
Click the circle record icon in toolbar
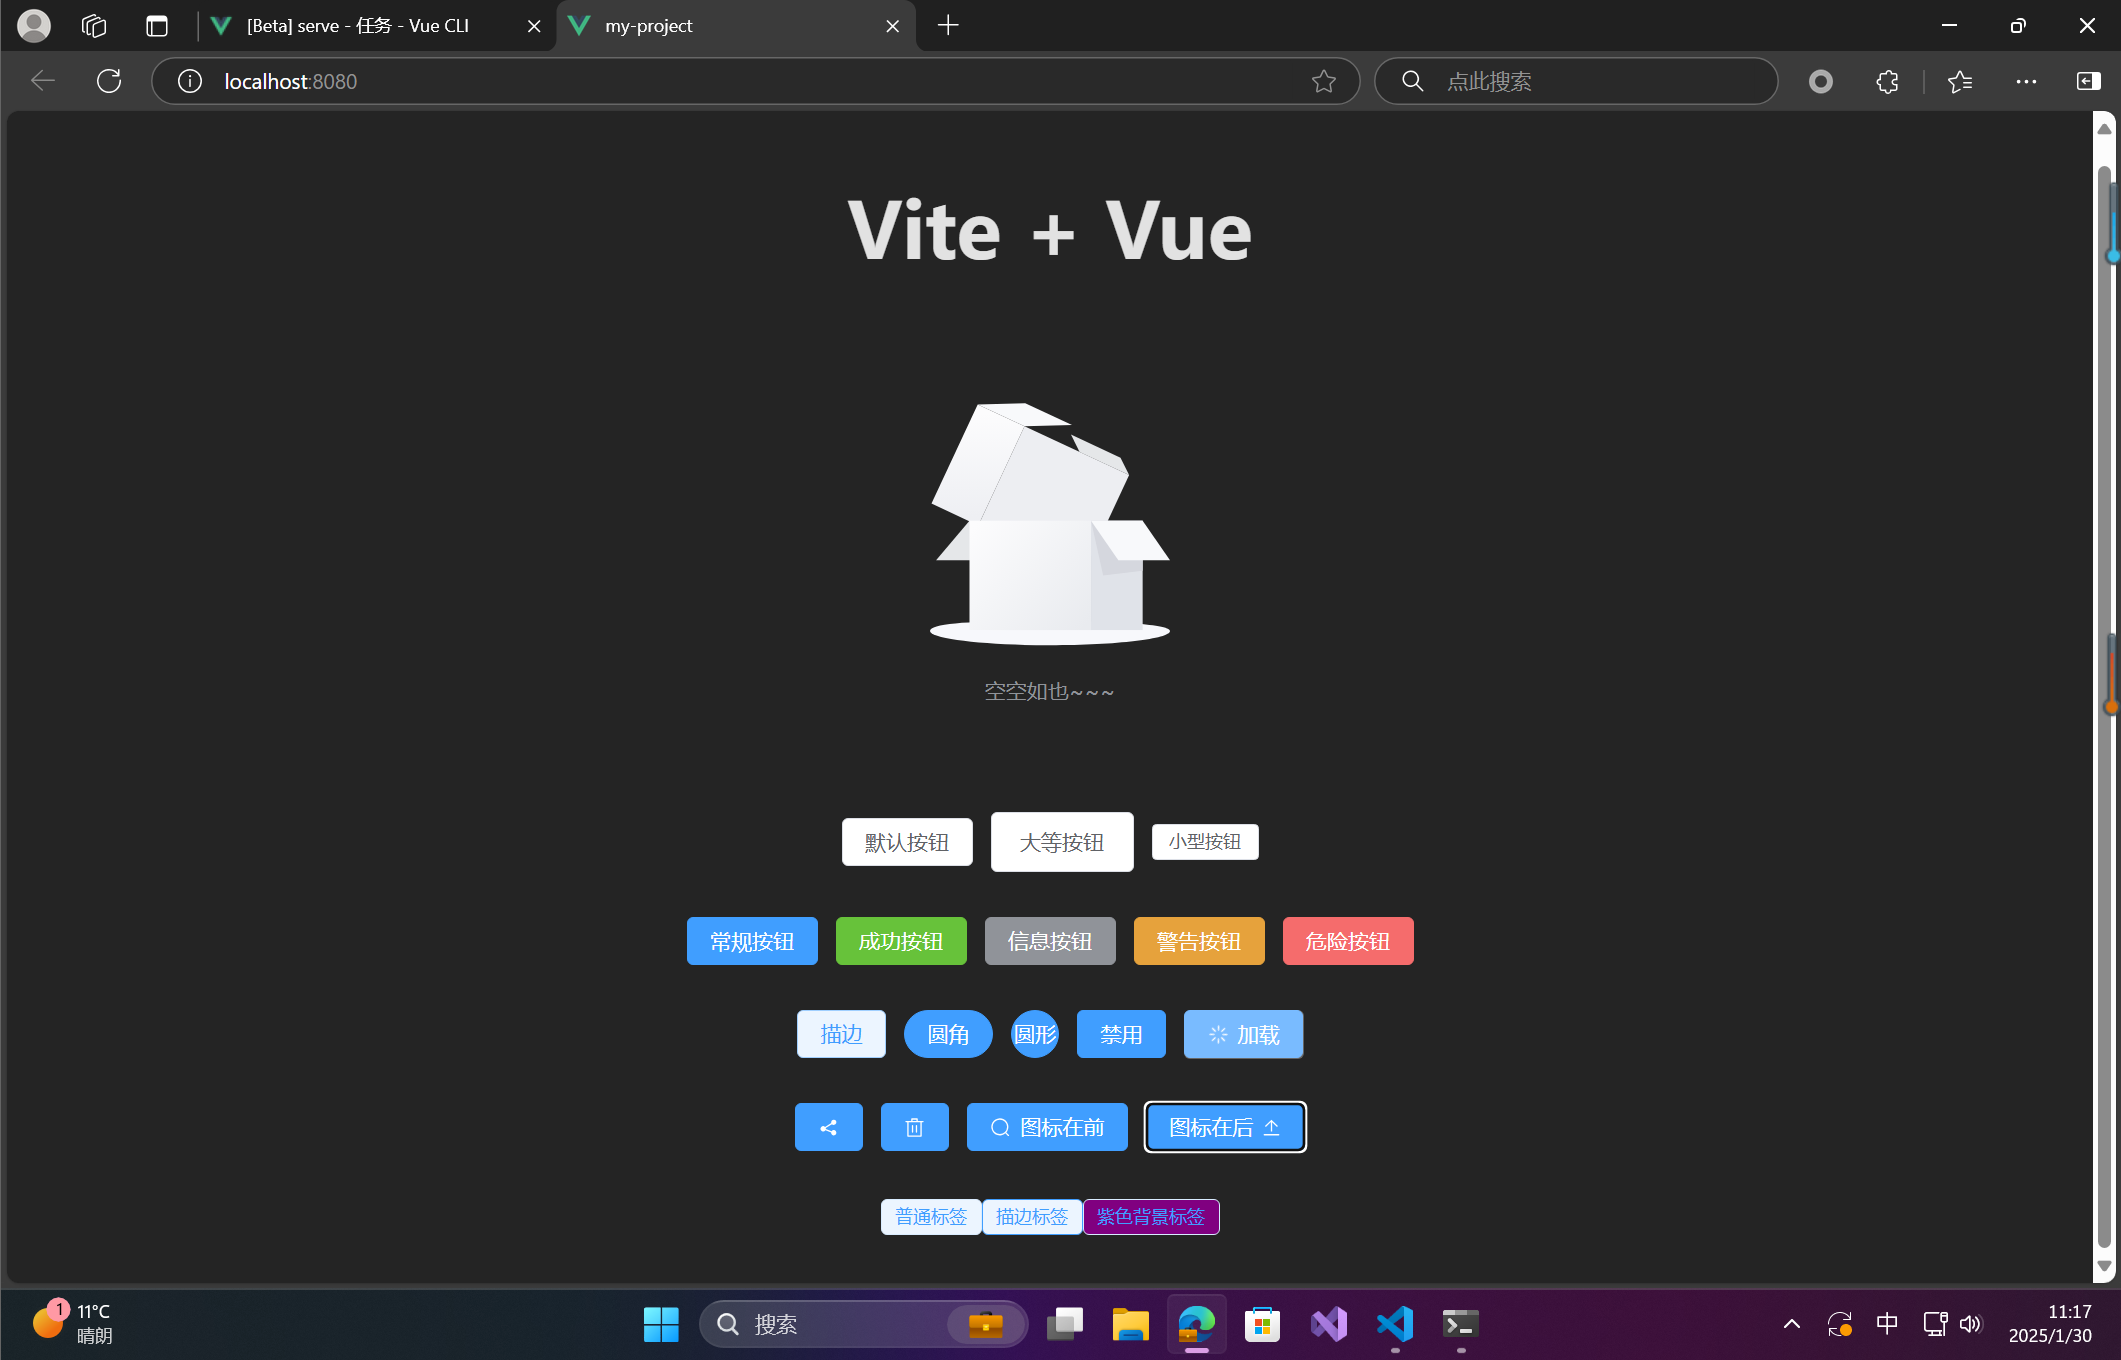1821,81
